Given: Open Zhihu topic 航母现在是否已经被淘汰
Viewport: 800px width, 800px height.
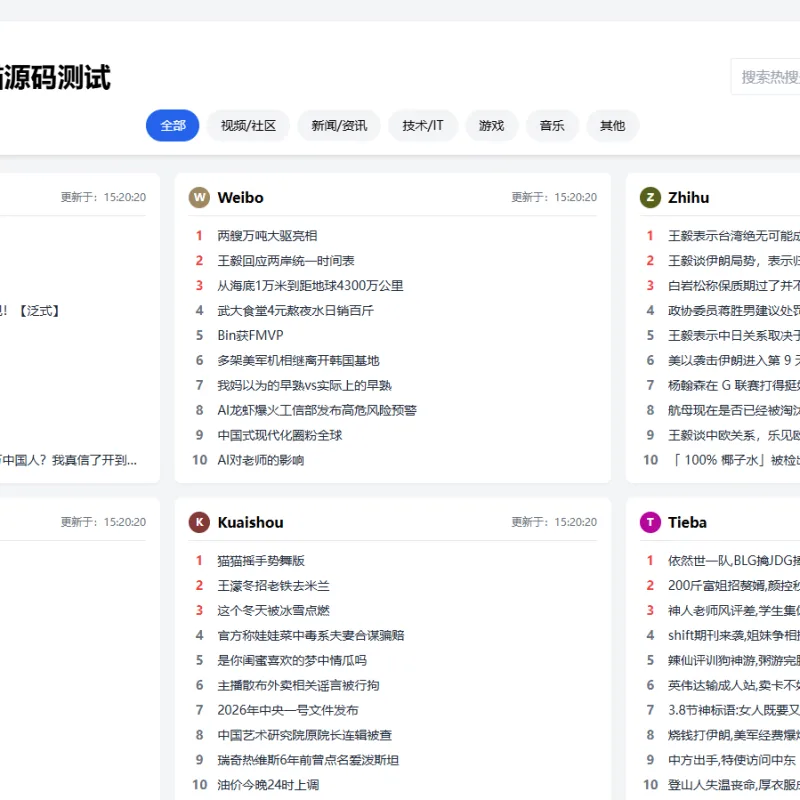Looking at the screenshot, I should point(734,410).
